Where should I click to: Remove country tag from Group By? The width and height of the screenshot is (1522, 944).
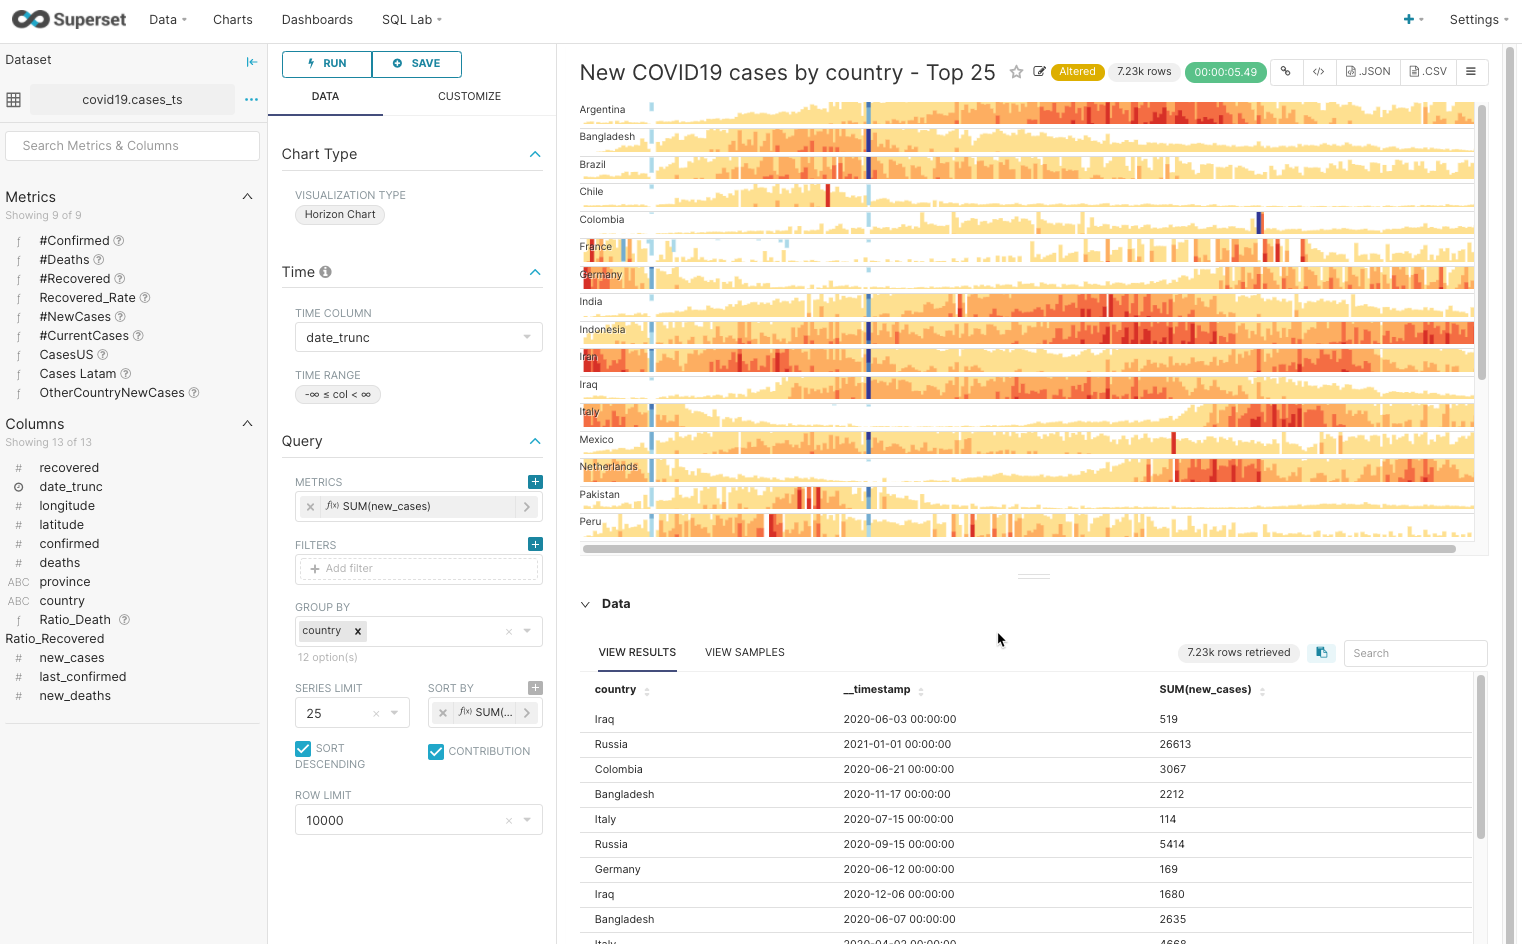point(358,631)
